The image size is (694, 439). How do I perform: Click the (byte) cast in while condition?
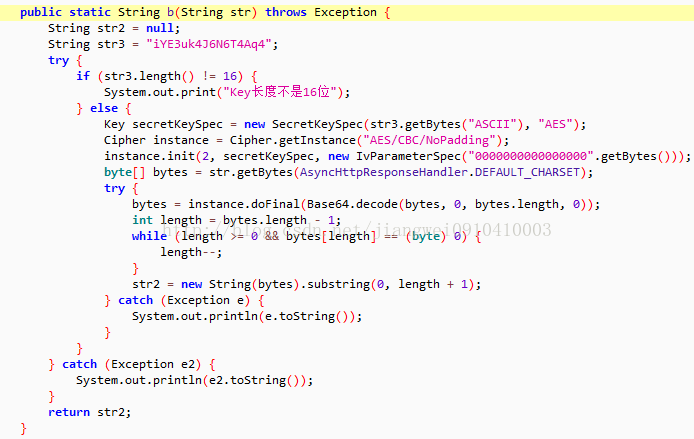pos(426,236)
